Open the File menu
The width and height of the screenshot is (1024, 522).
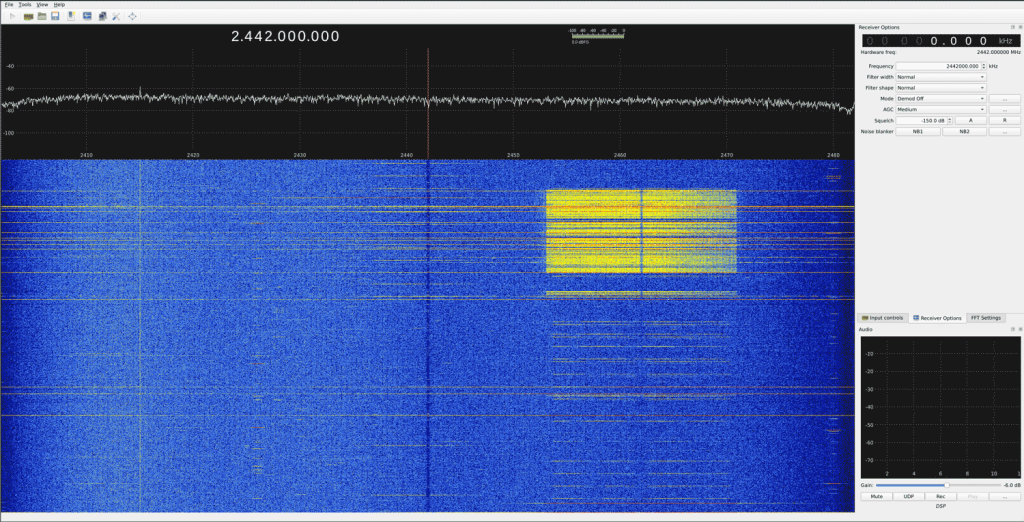pos(8,5)
